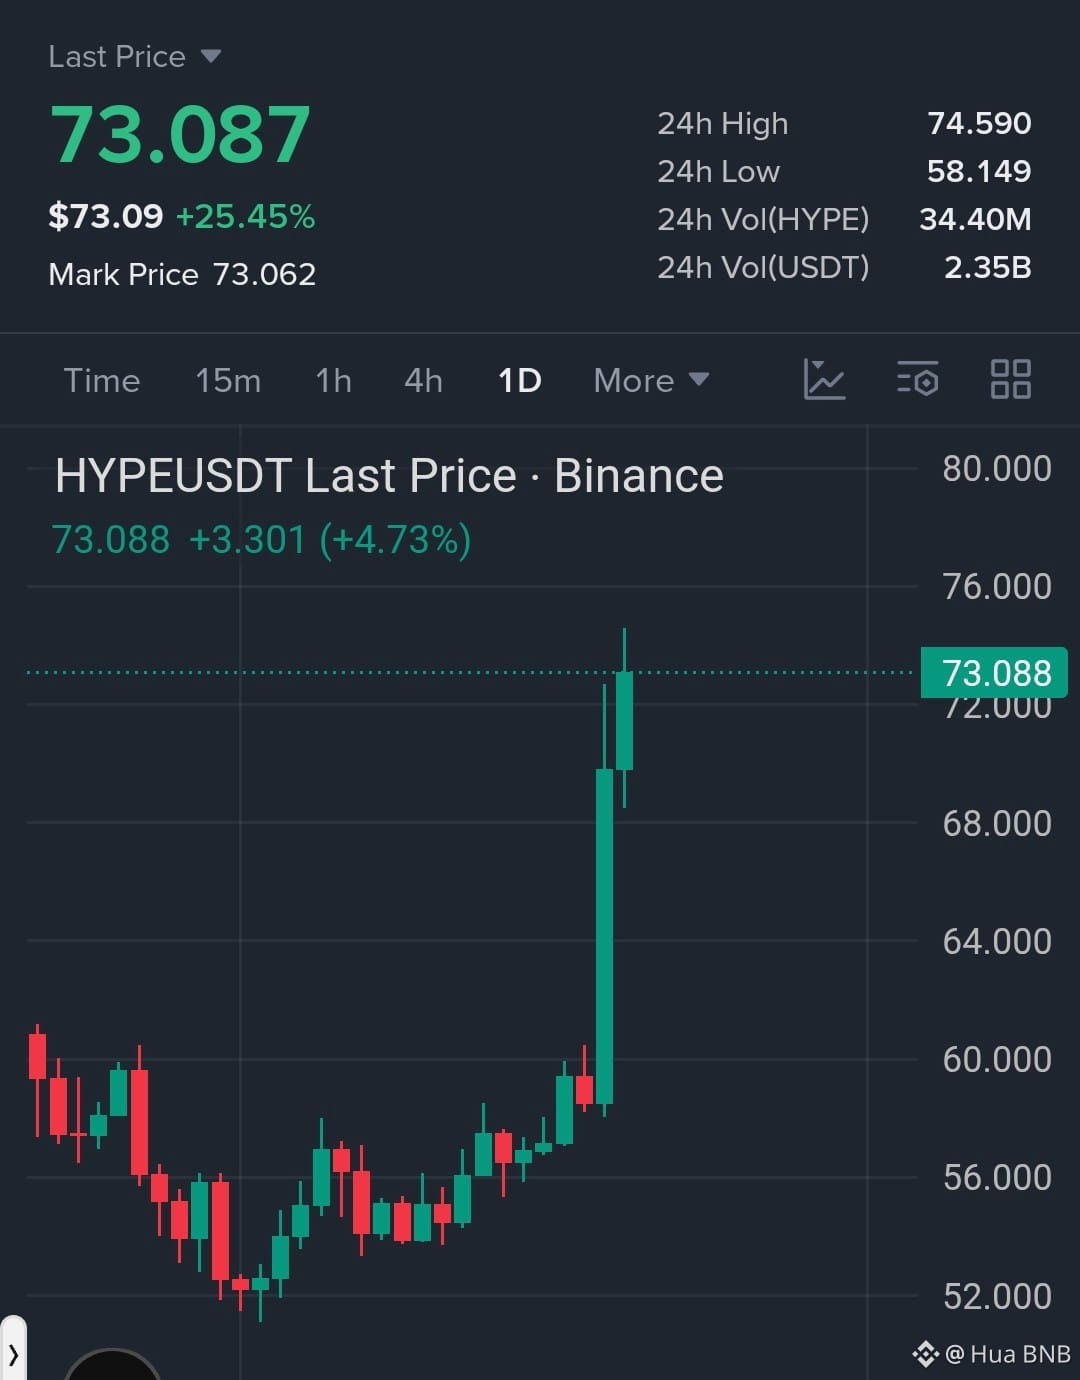Tap the large 73.087 last price
Image resolution: width=1080 pixels, height=1380 pixels.
click(x=180, y=135)
